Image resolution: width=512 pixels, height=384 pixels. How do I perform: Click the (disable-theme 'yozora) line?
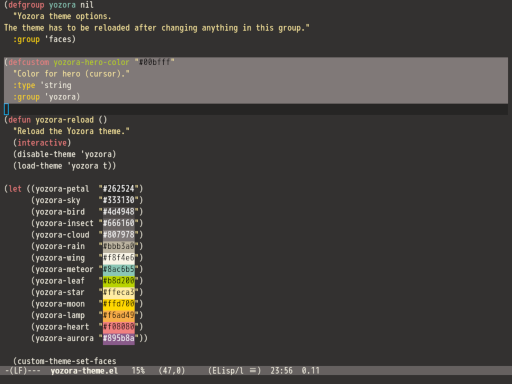(x=65, y=154)
